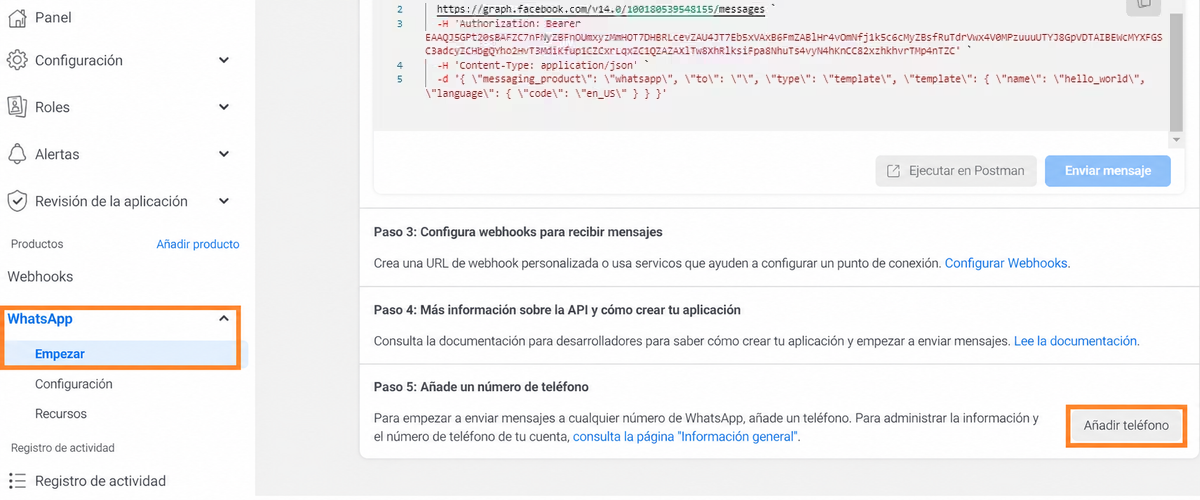Open Registro de actividad item
Viewport: 1200px width, 500px height.
100,481
